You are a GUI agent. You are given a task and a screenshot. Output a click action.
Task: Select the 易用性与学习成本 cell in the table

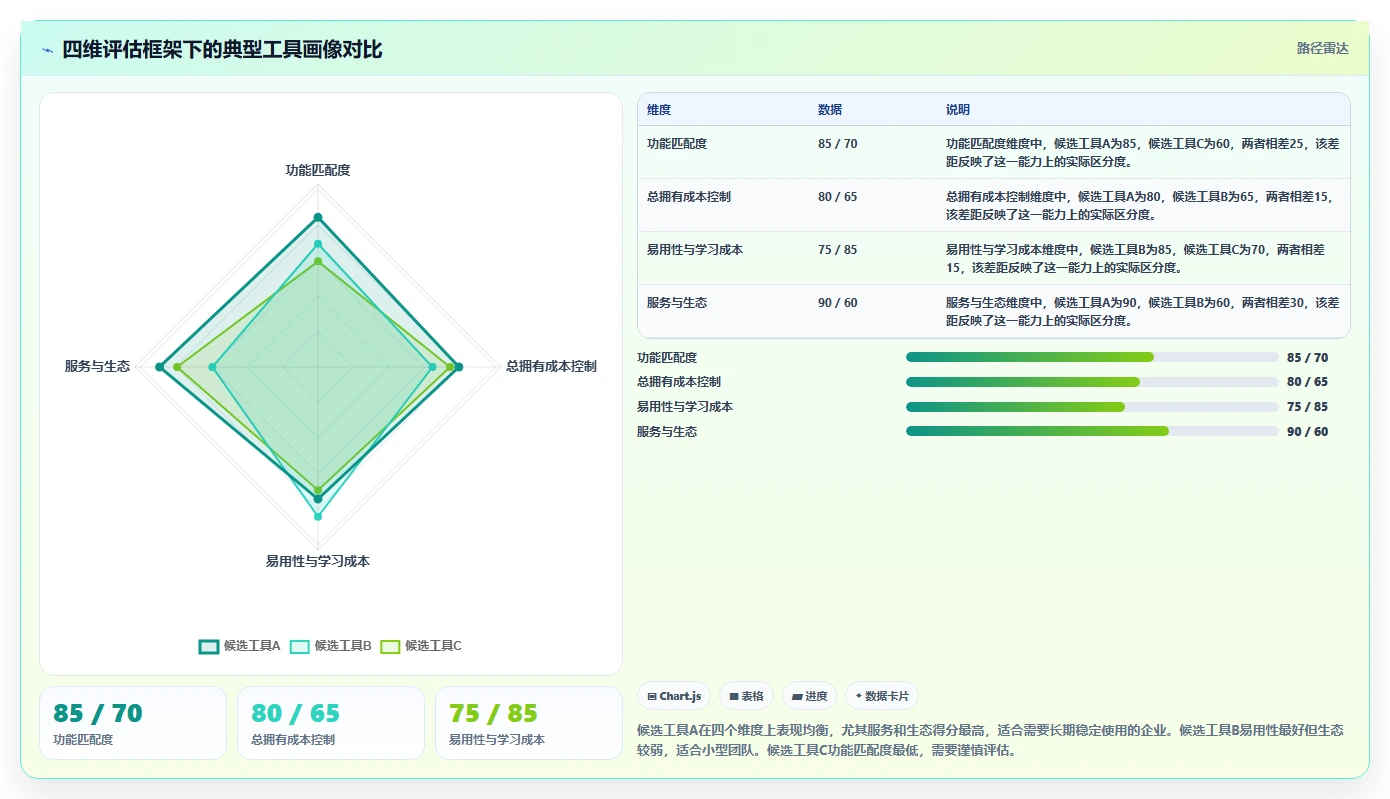695,250
